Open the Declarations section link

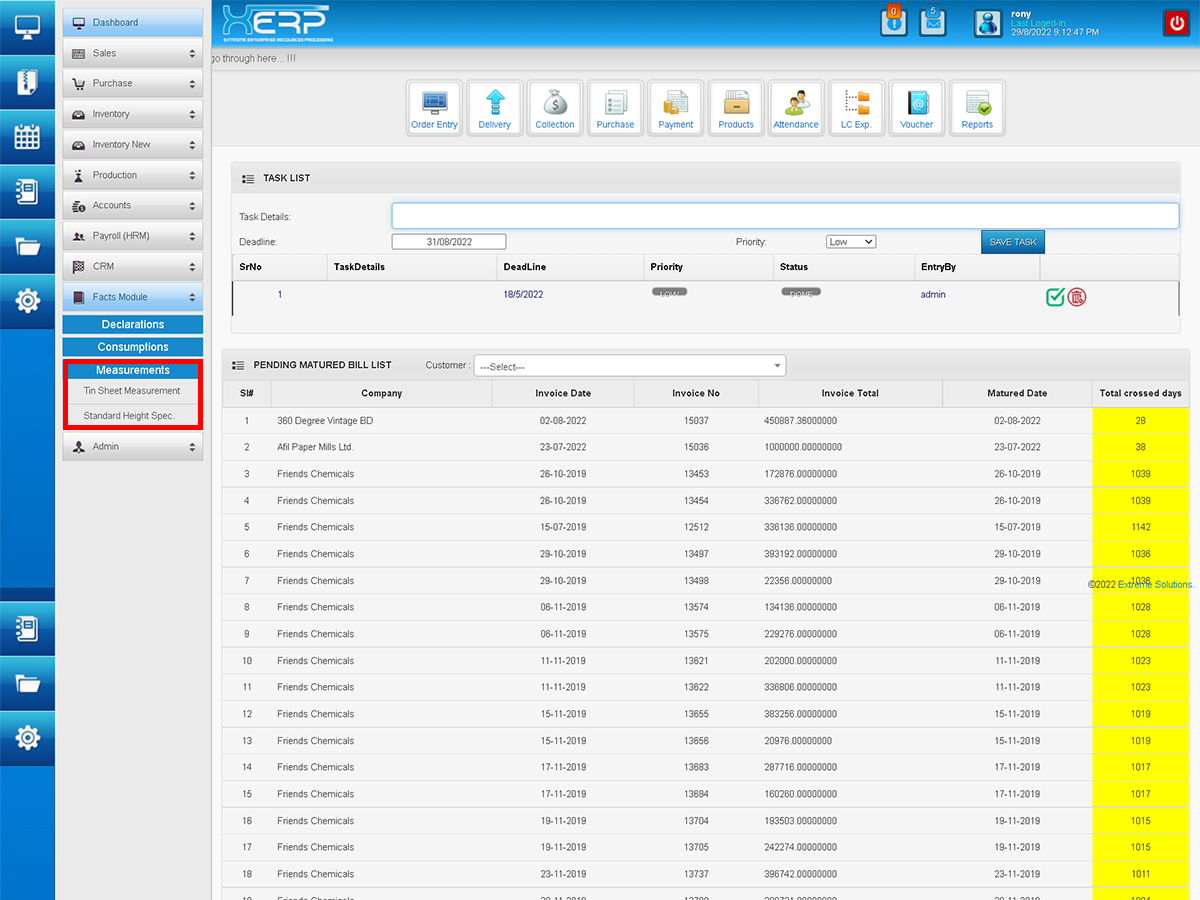point(133,325)
